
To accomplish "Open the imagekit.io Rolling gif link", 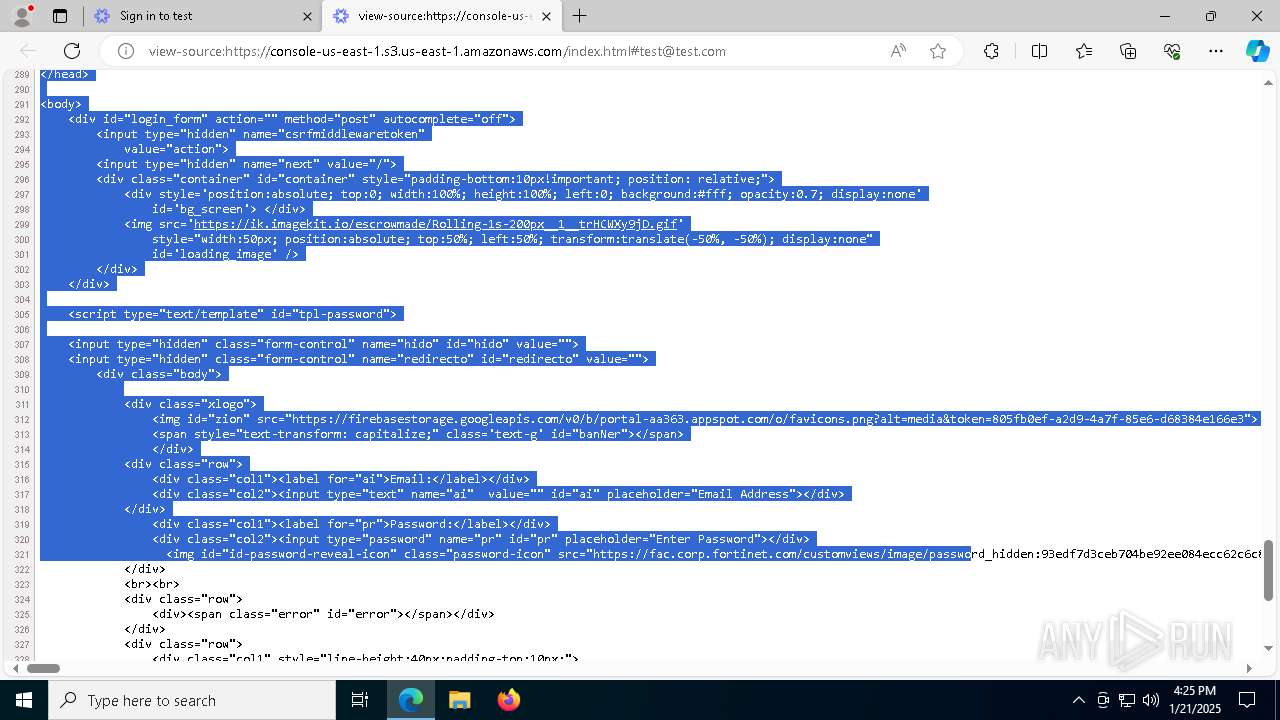I will click(x=438, y=224).
